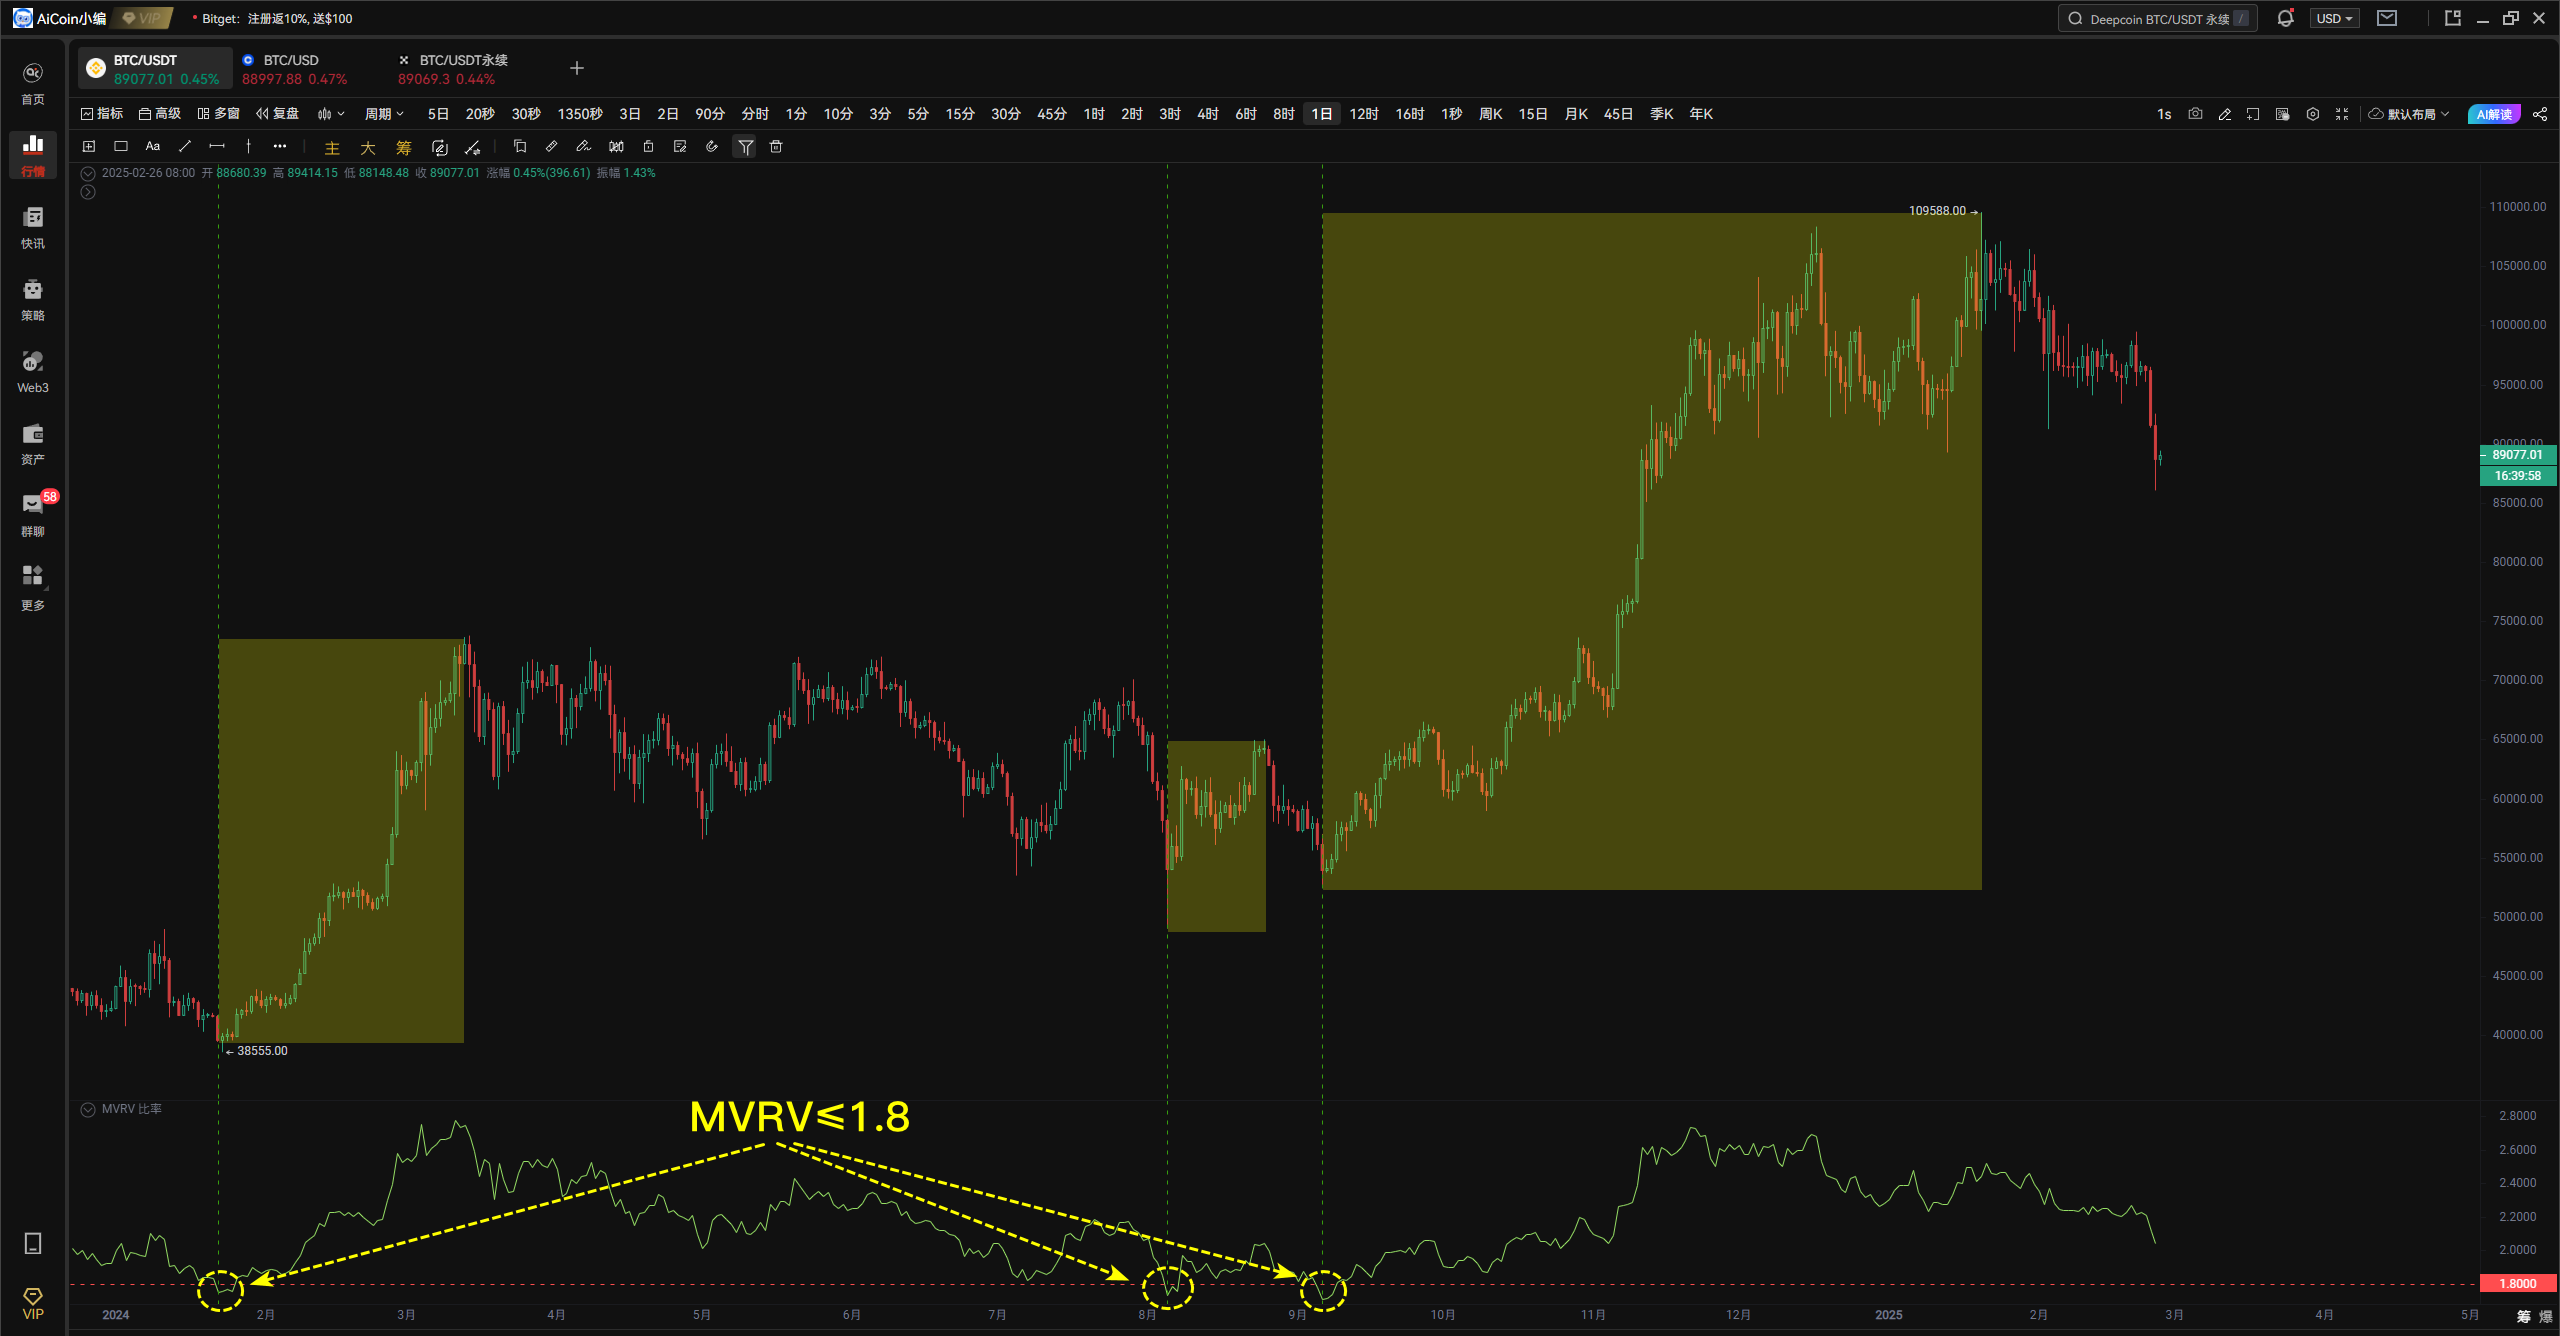Viewport: 2560px width, 1336px height.
Task: Expand the 默认布局 layout dropdown
Action: (x=2408, y=114)
